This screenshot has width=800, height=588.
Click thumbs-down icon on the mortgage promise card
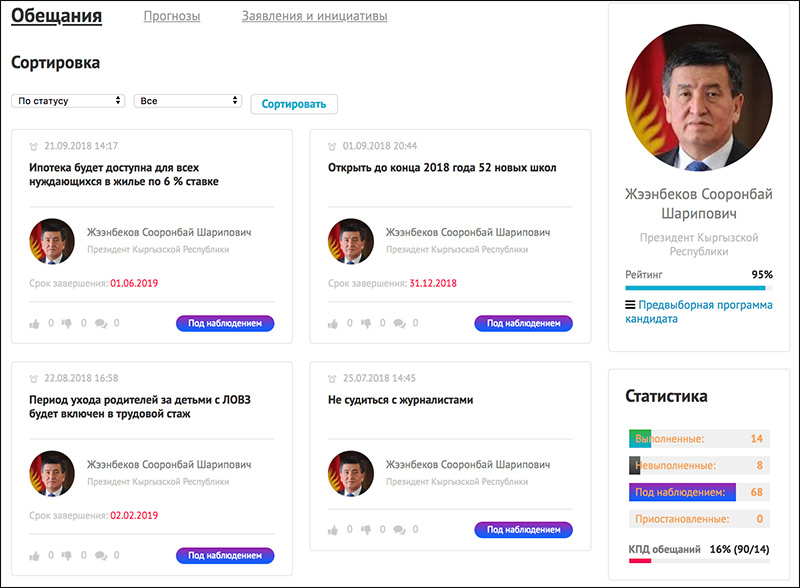[x=67, y=323]
